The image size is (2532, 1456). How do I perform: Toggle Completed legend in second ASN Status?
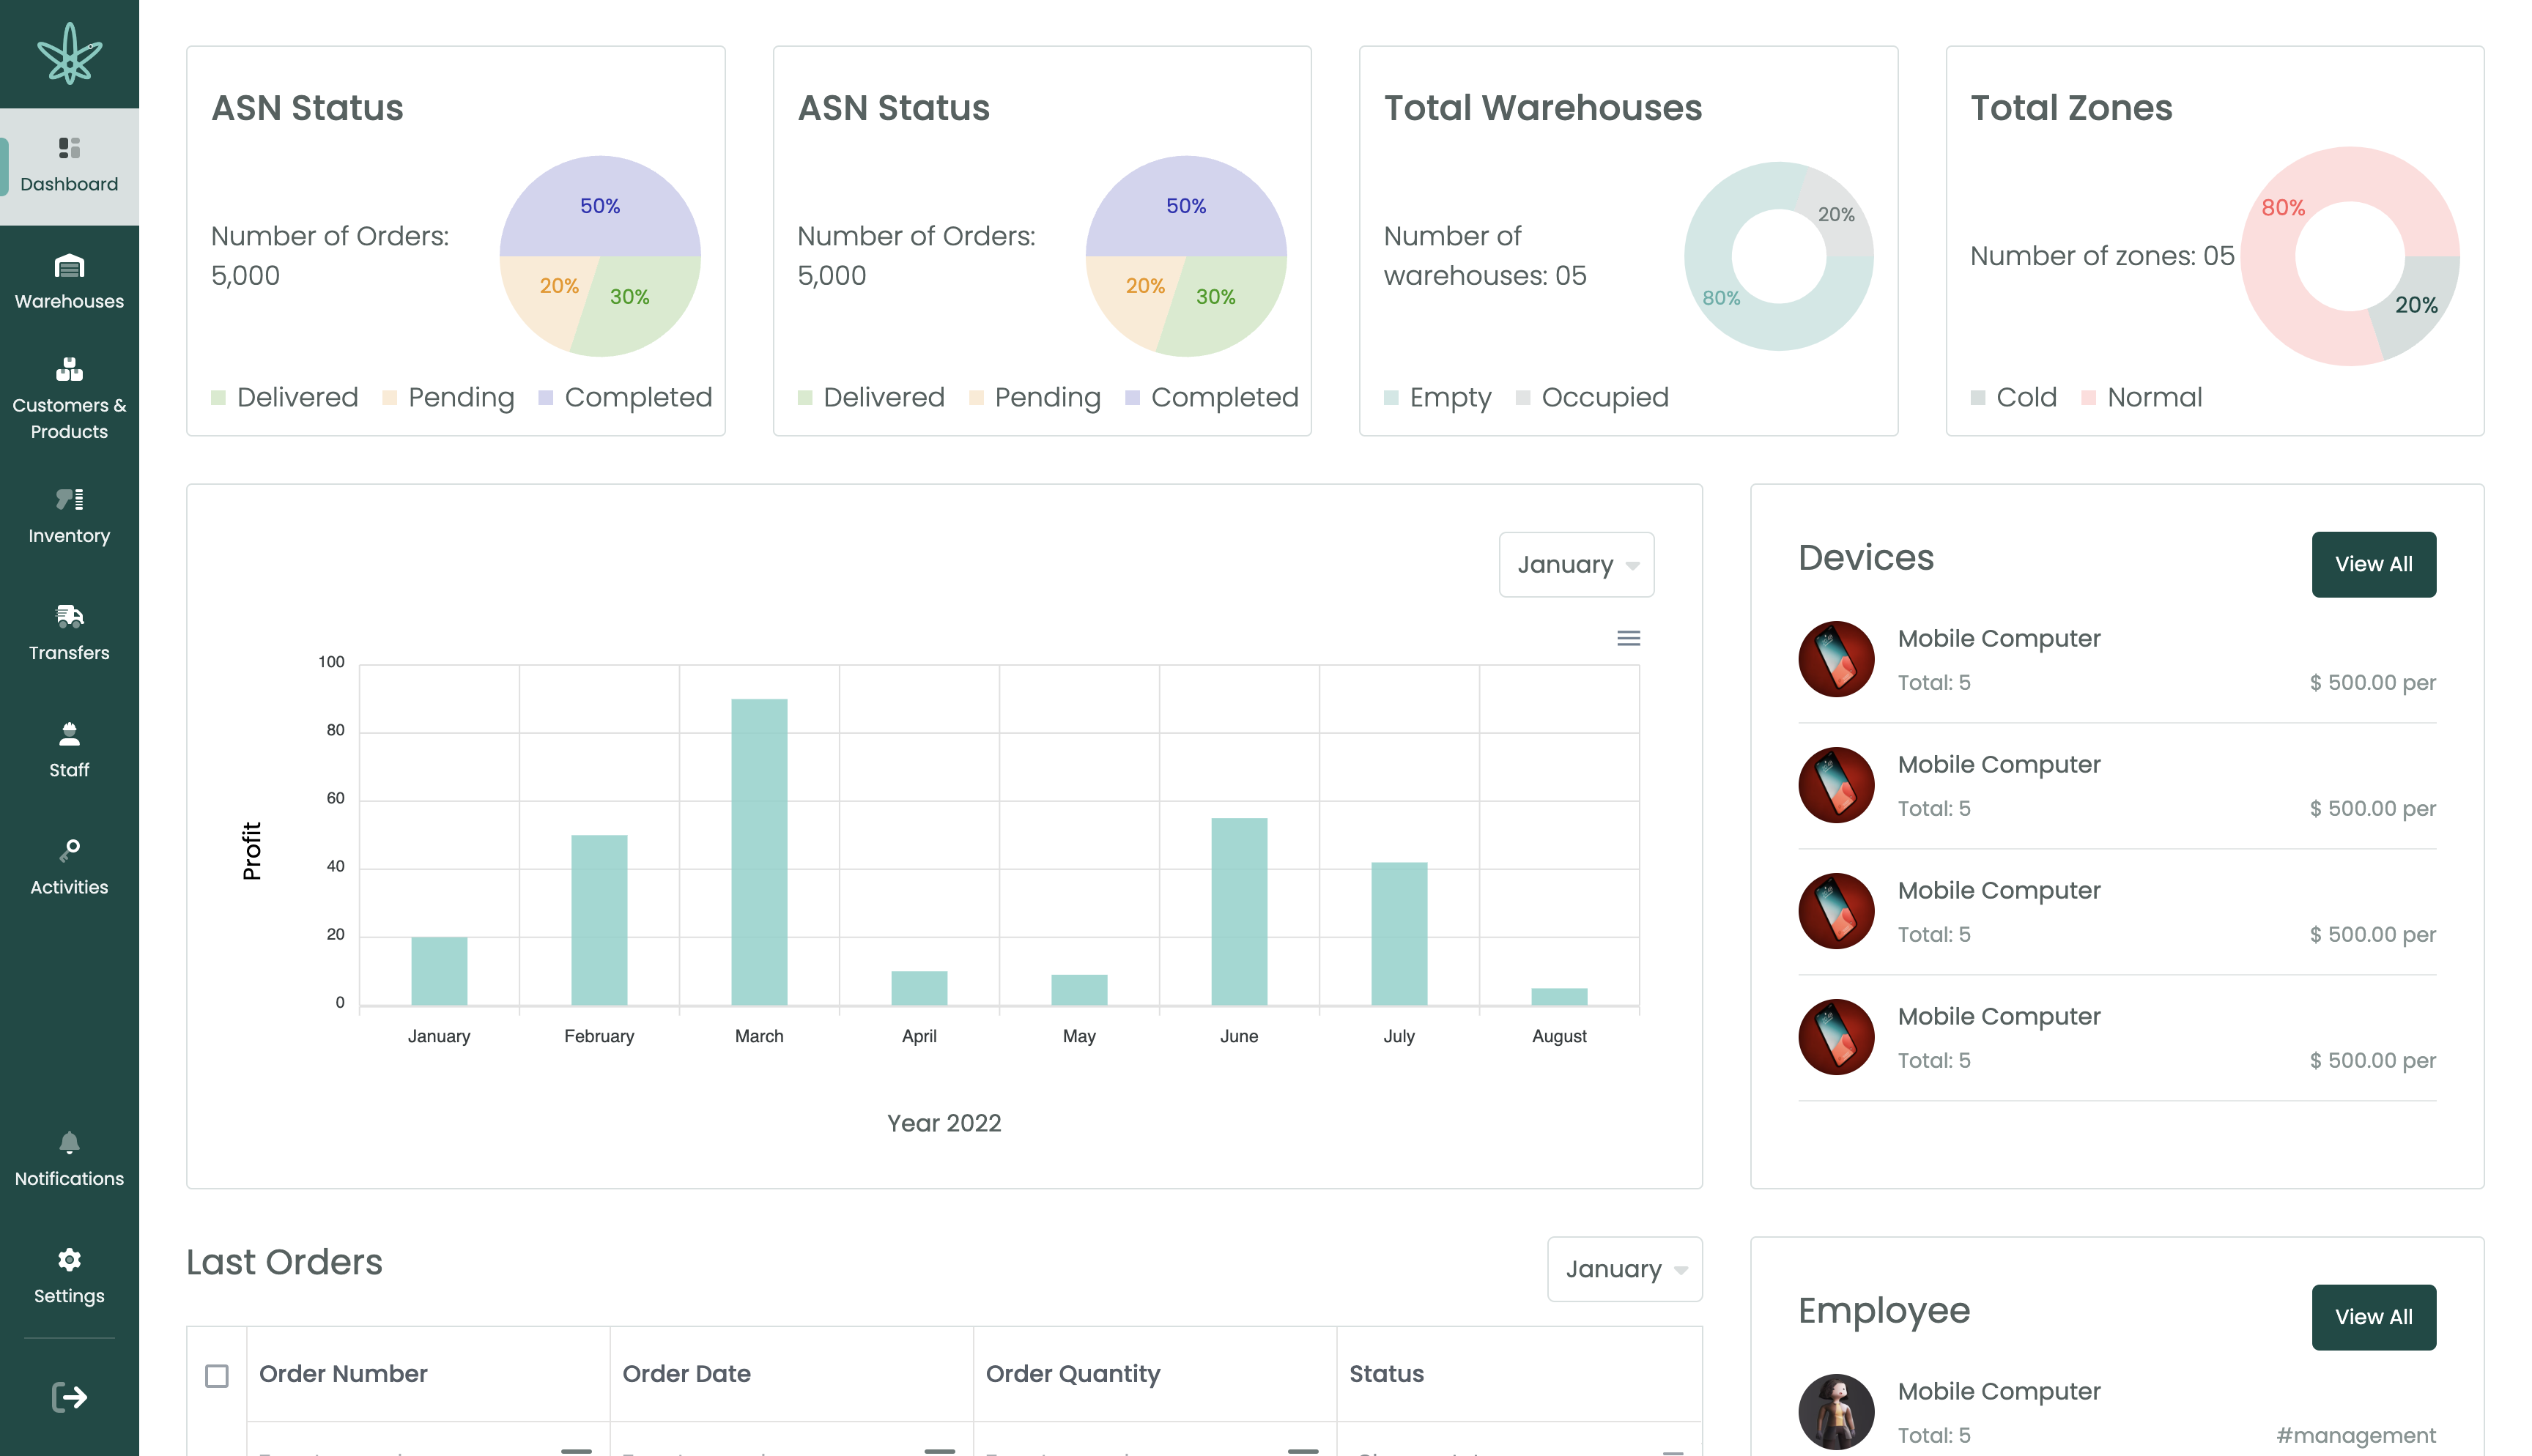(1211, 398)
